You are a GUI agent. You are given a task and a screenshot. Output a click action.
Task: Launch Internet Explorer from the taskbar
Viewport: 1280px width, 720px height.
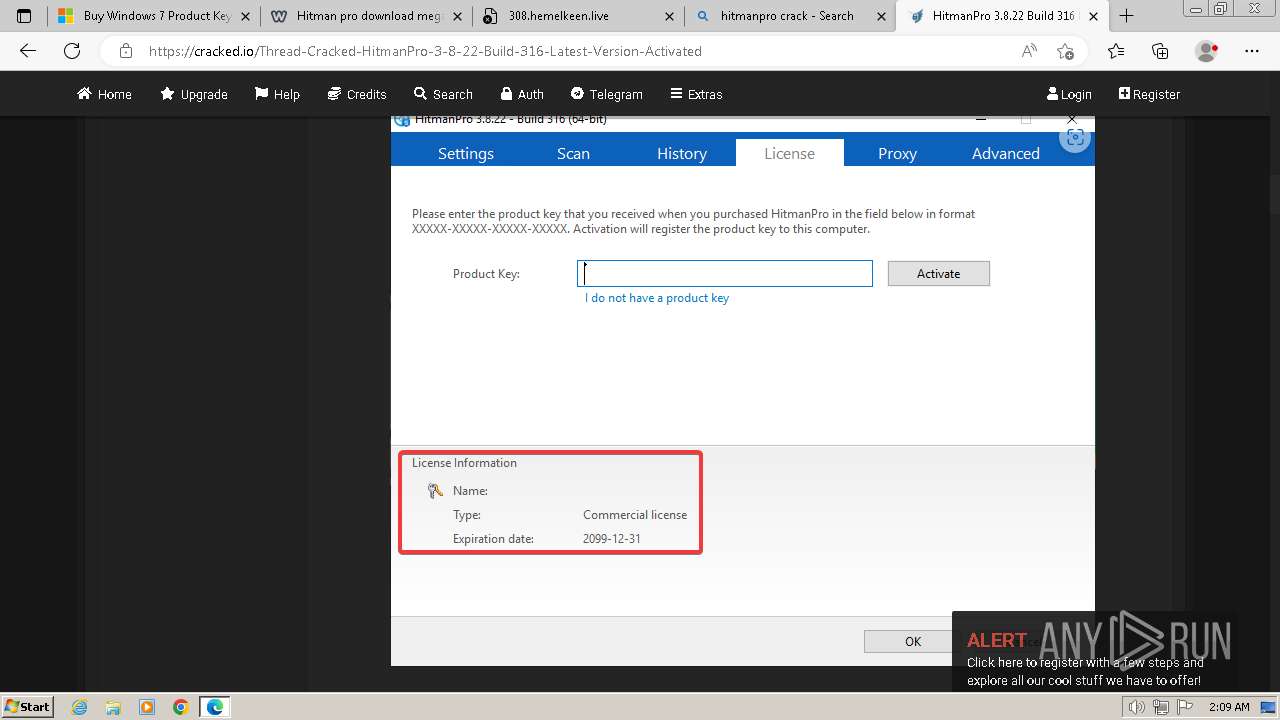80,707
